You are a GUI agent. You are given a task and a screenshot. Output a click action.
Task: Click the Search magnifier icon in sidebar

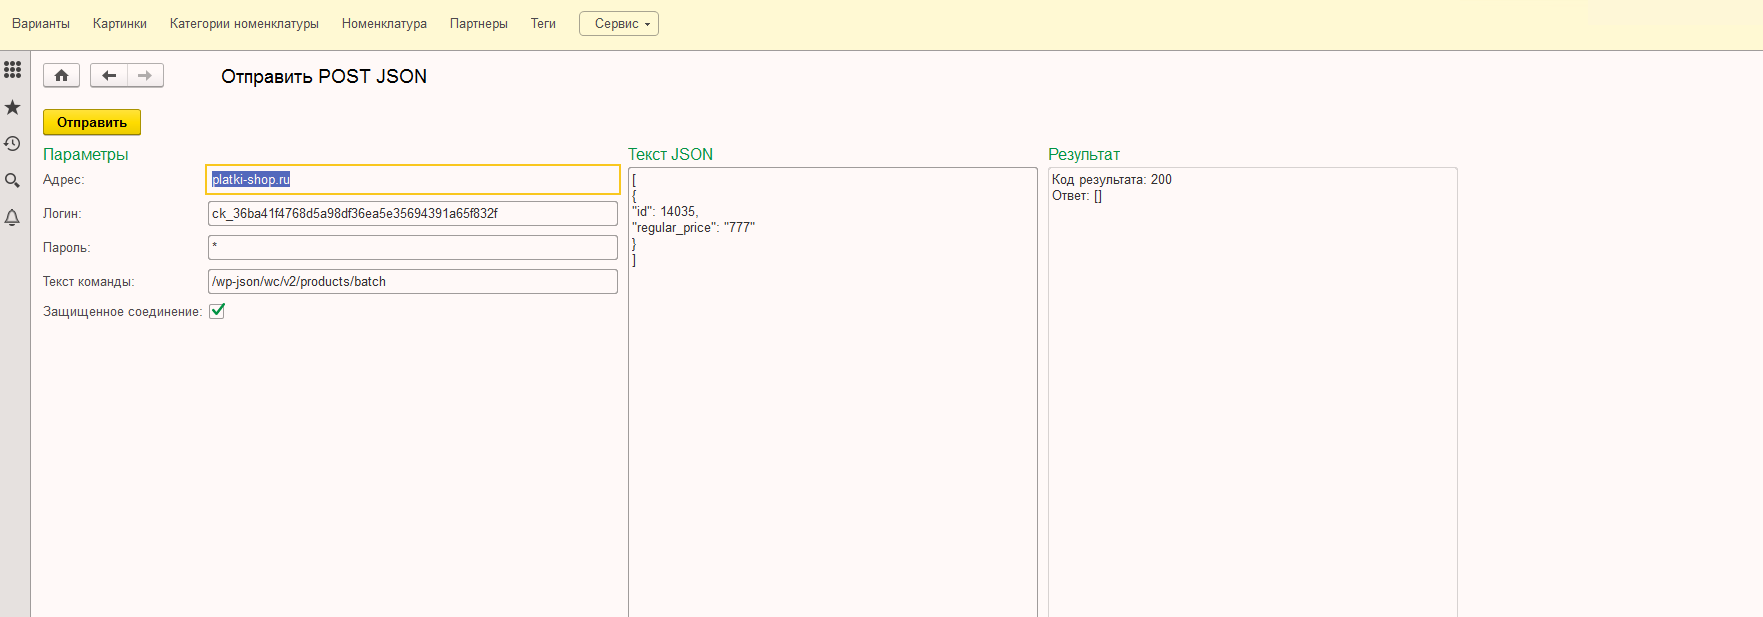pyautogui.click(x=12, y=181)
